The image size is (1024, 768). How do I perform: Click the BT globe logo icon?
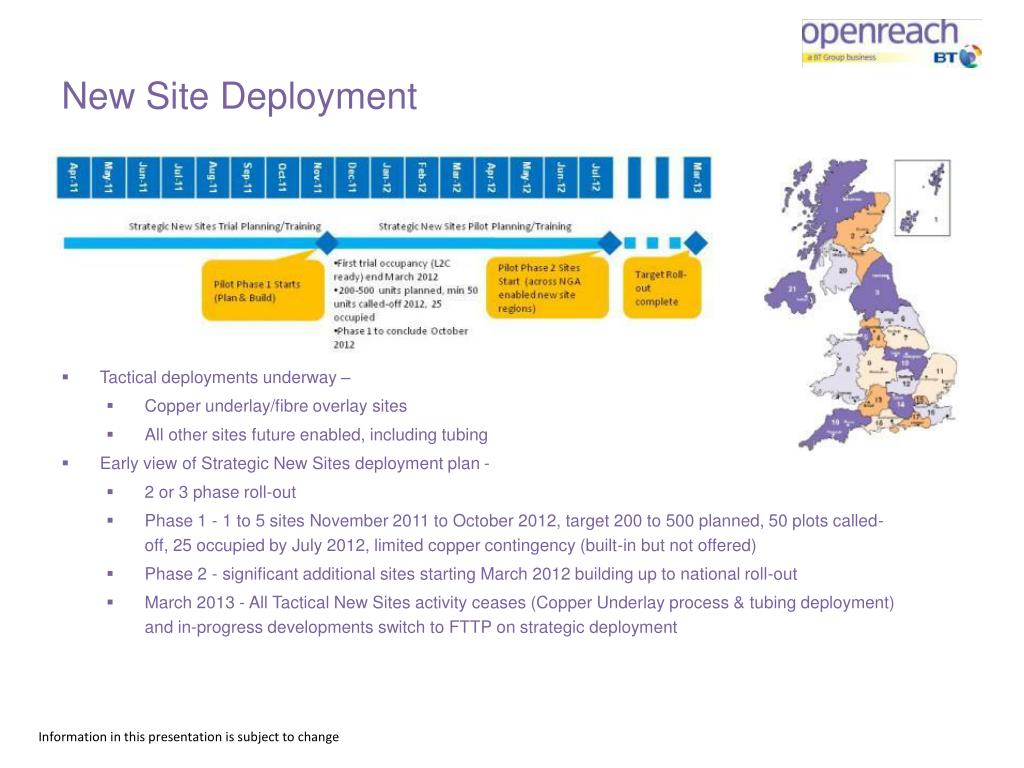971,56
